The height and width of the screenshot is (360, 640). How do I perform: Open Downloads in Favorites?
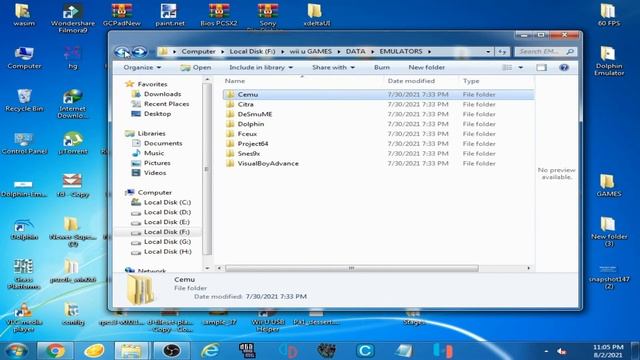pyautogui.click(x=162, y=94)
